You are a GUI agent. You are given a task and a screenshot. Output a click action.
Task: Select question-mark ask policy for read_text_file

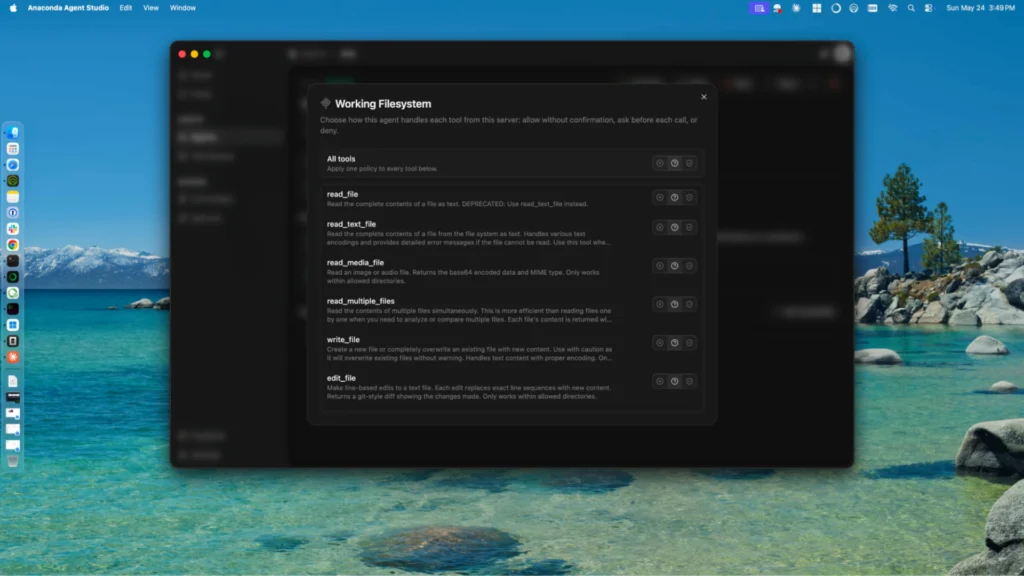point(675,227)
